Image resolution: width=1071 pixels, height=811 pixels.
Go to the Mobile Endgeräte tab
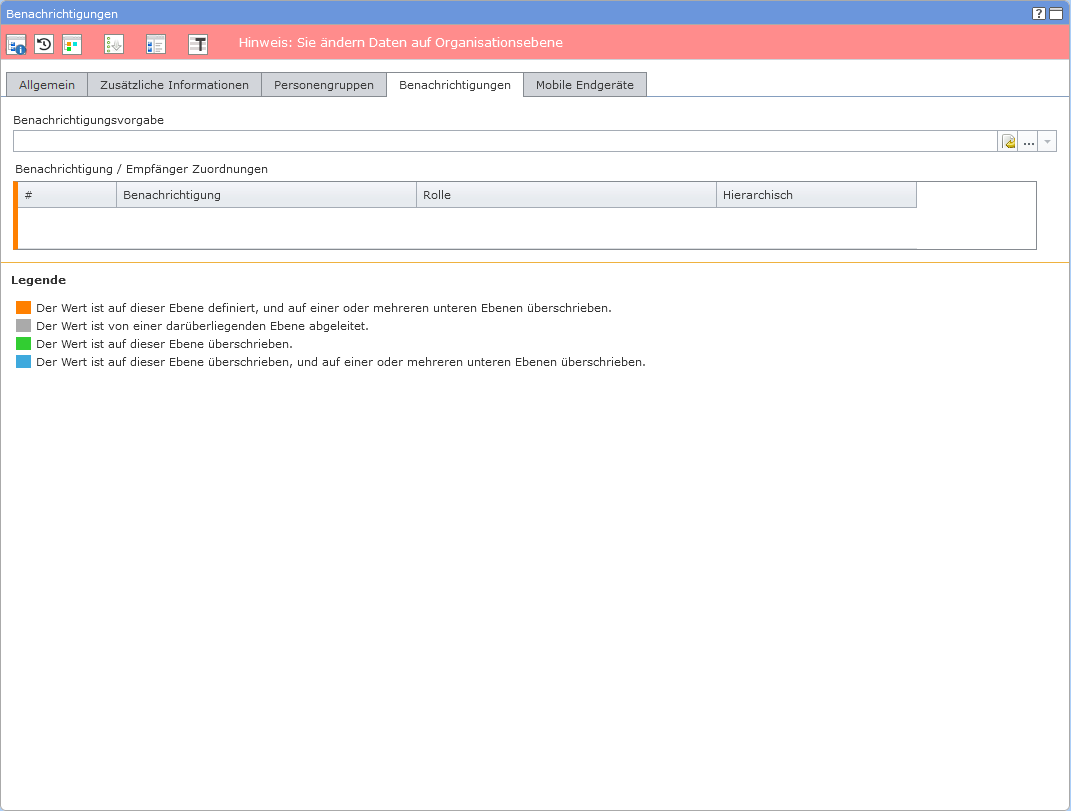(x=585, y=85)
